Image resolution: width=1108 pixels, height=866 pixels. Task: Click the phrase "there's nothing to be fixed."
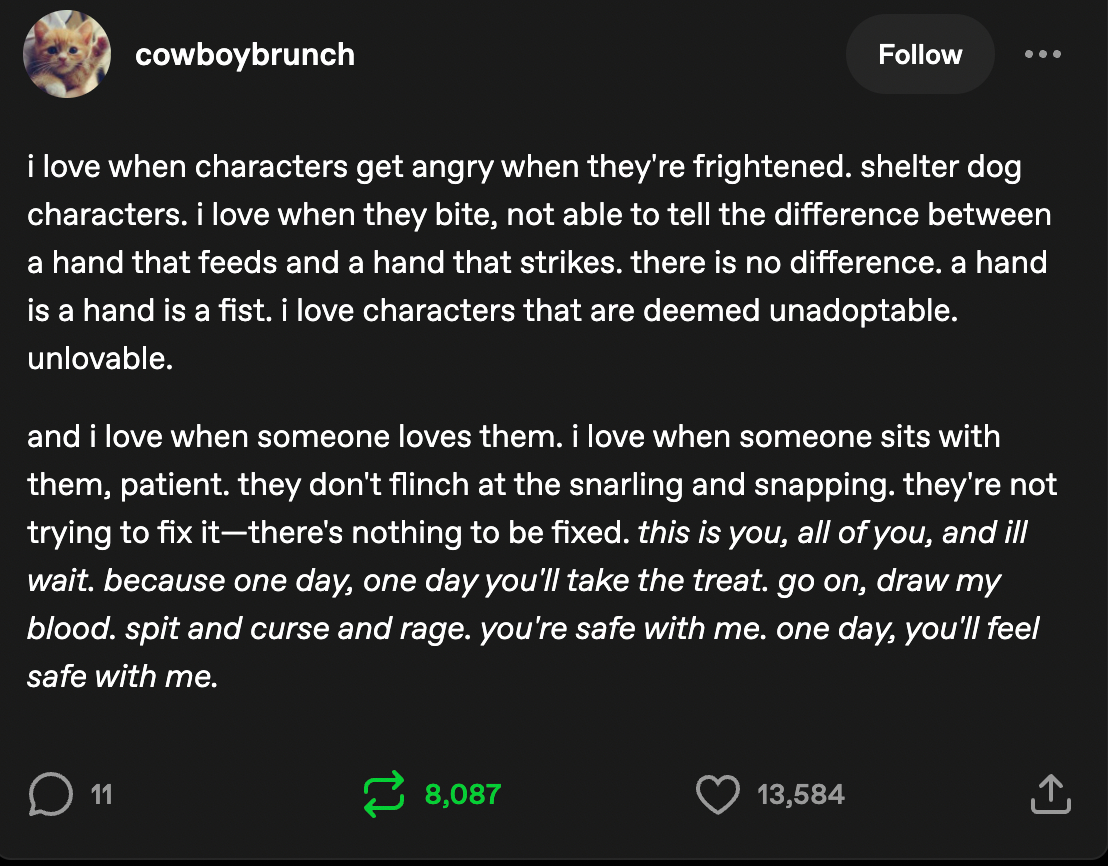click(438, 533)
